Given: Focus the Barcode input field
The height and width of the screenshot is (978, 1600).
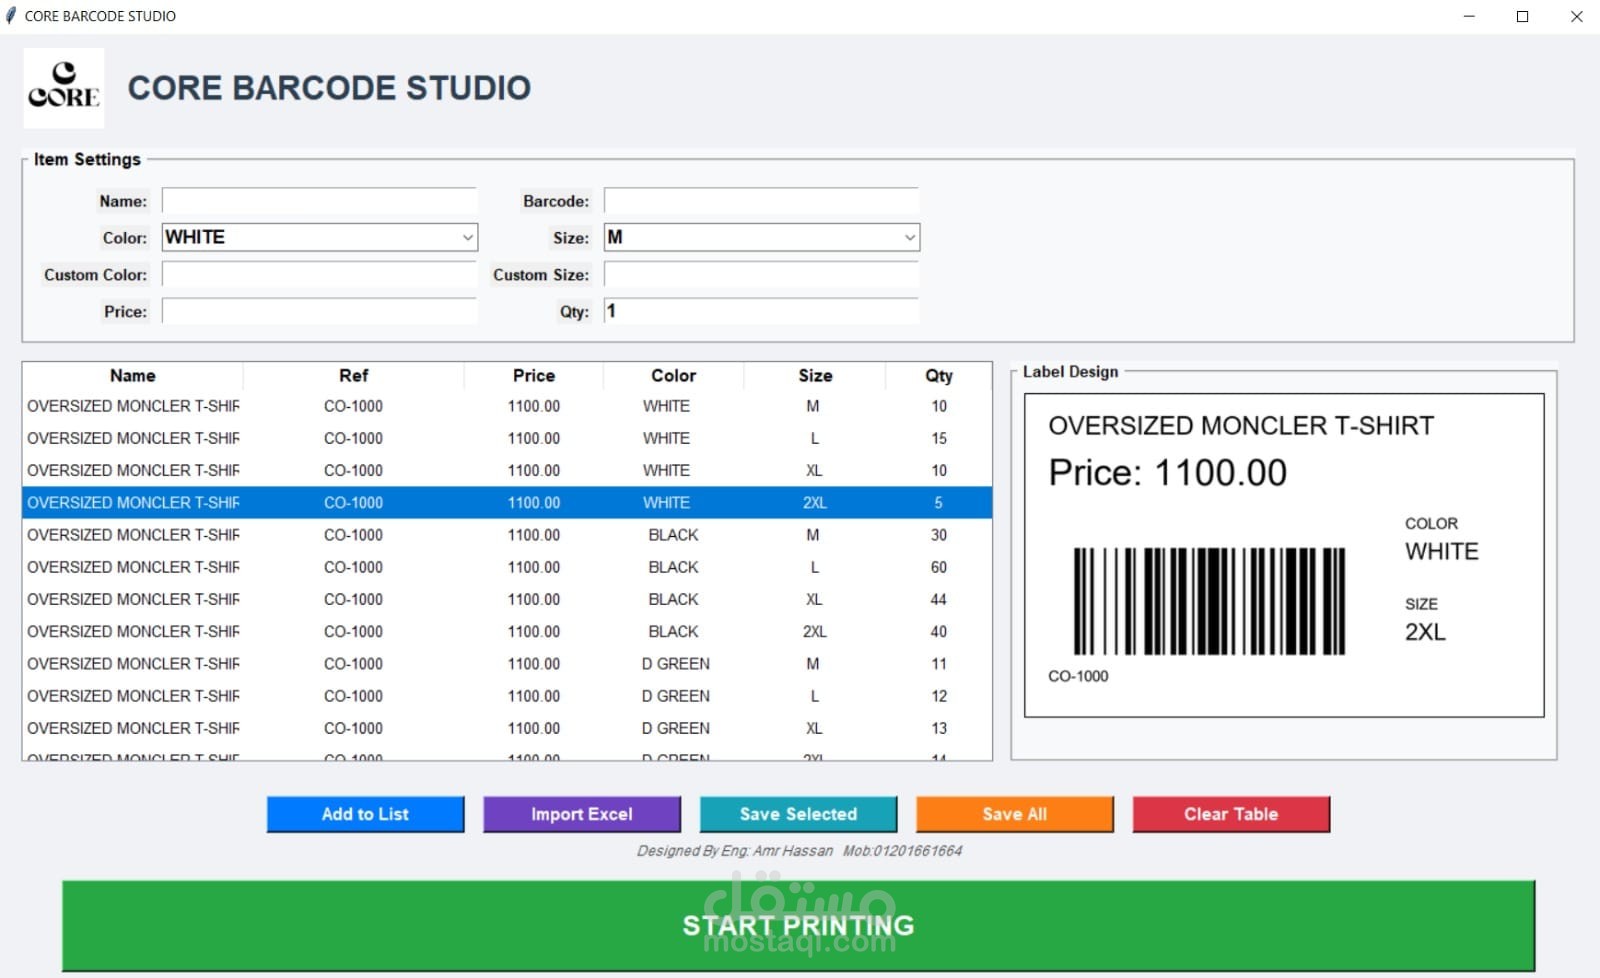Looking at the screenshot, I should pyautogui.click(x=762, y=201).
